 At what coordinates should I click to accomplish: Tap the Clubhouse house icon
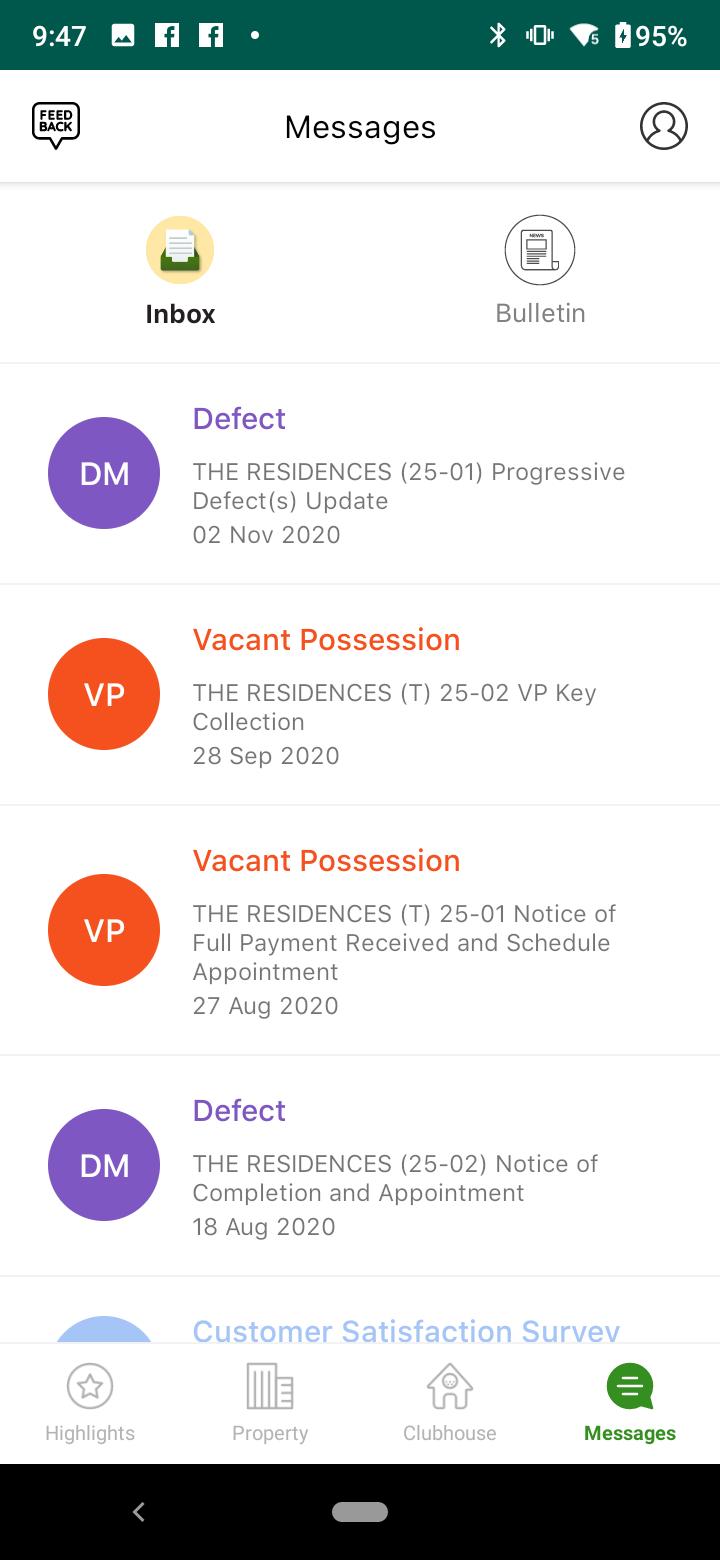[450, 1386]
